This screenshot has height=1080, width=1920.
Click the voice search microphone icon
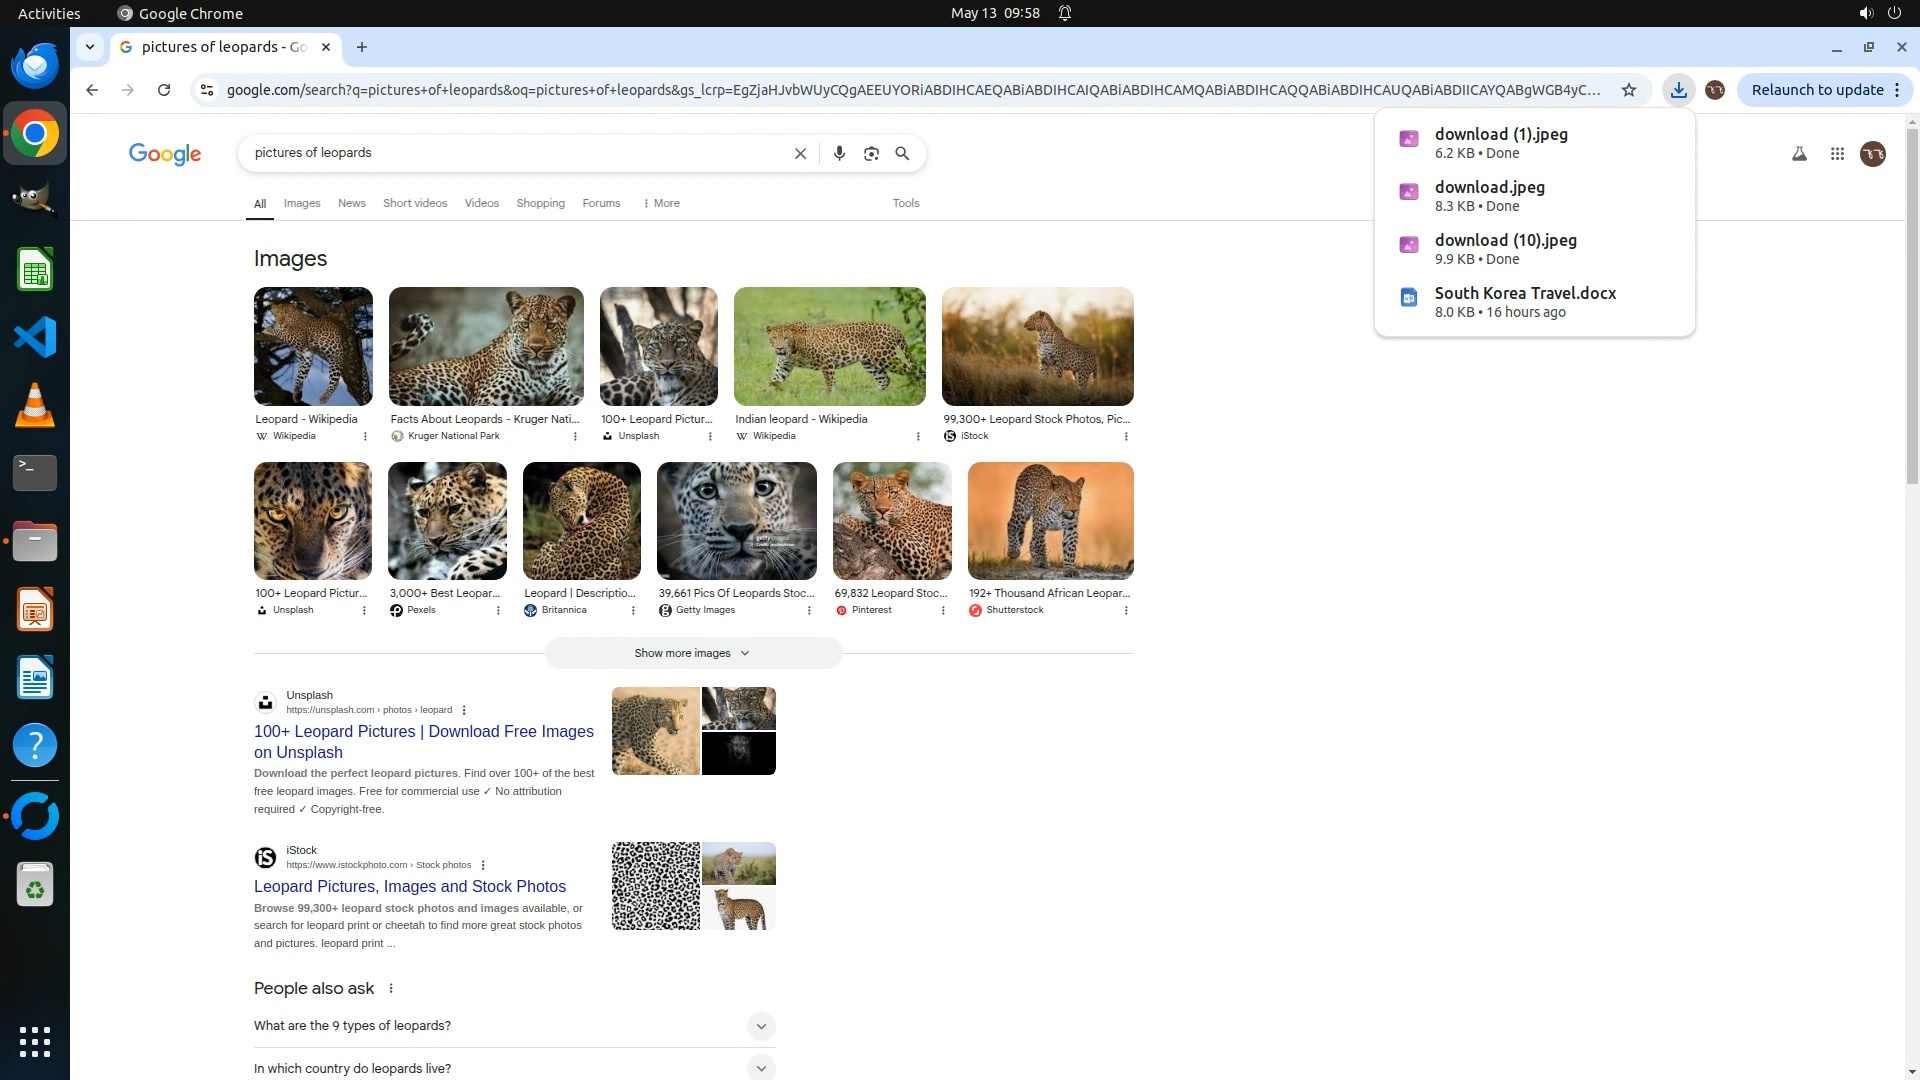(x=839, y=153)
